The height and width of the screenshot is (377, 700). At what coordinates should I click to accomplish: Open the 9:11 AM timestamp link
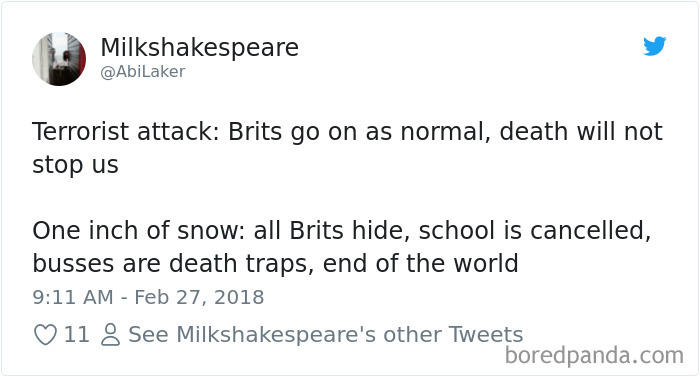pyautogui.click(x=73, y=297)
